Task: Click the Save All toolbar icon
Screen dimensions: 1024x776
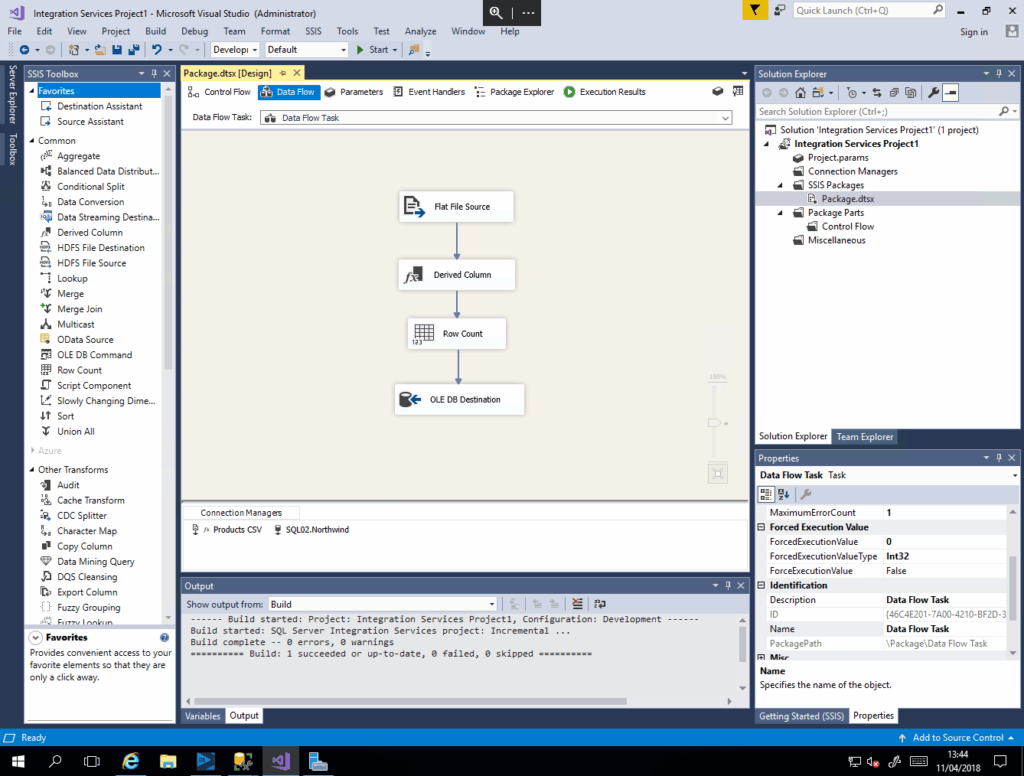Action: (132, 49)
